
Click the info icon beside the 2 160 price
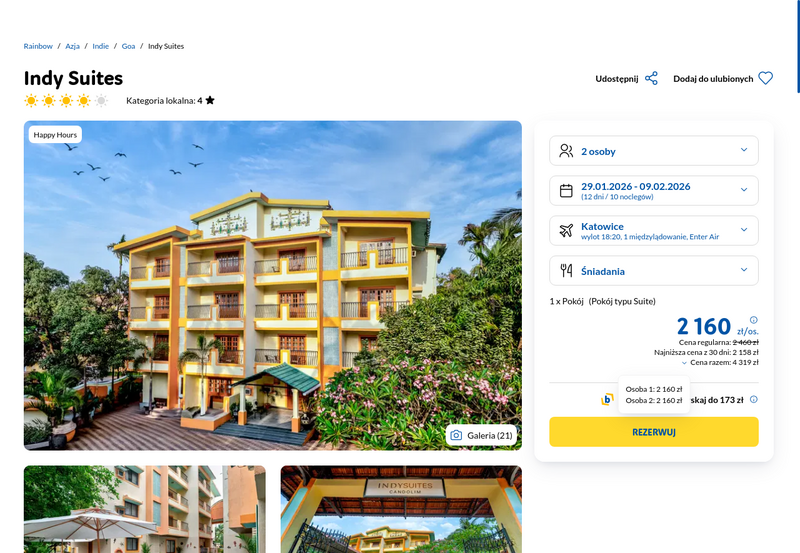click(754, 320)
